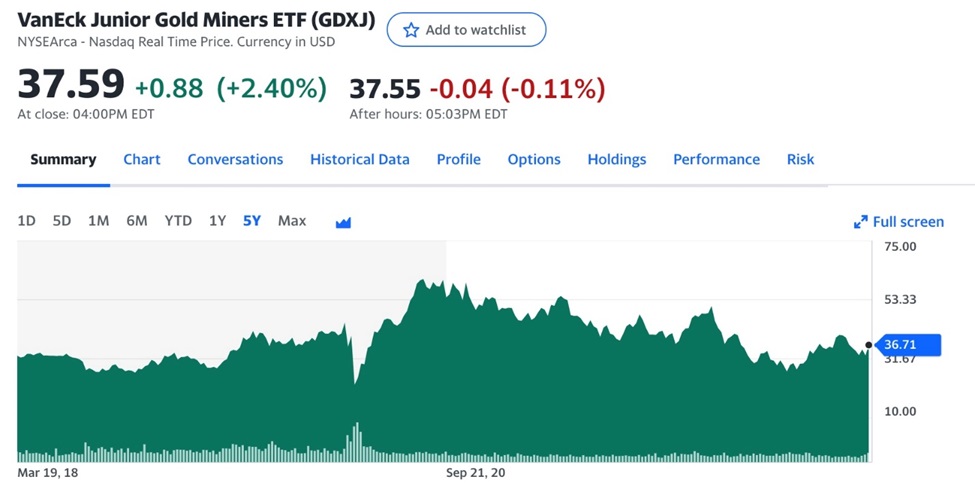Select the 6M time range

click(137, 221)
